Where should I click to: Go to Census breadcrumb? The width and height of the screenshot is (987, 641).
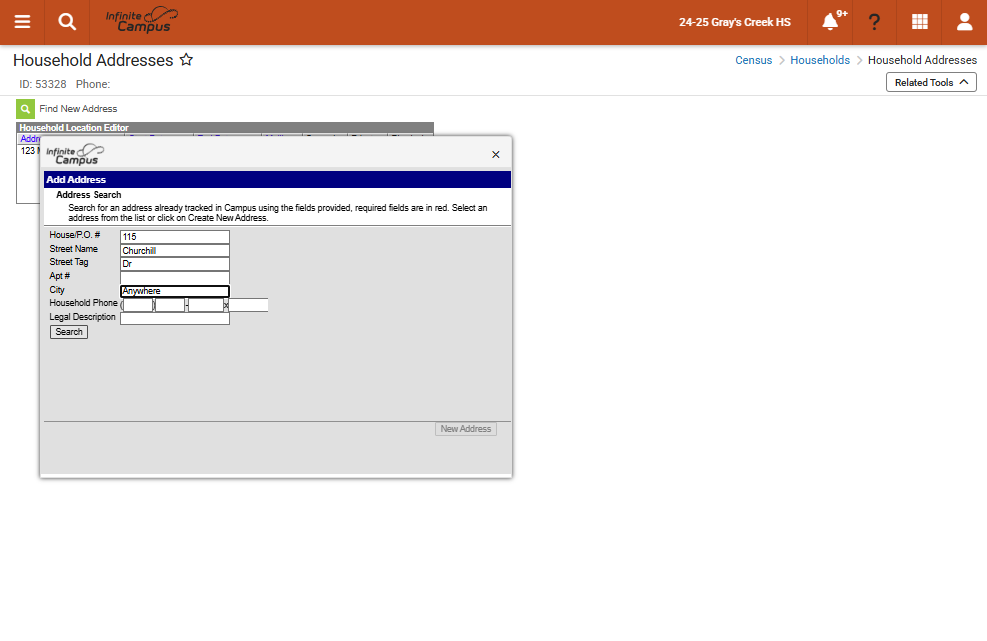[753, 60]
